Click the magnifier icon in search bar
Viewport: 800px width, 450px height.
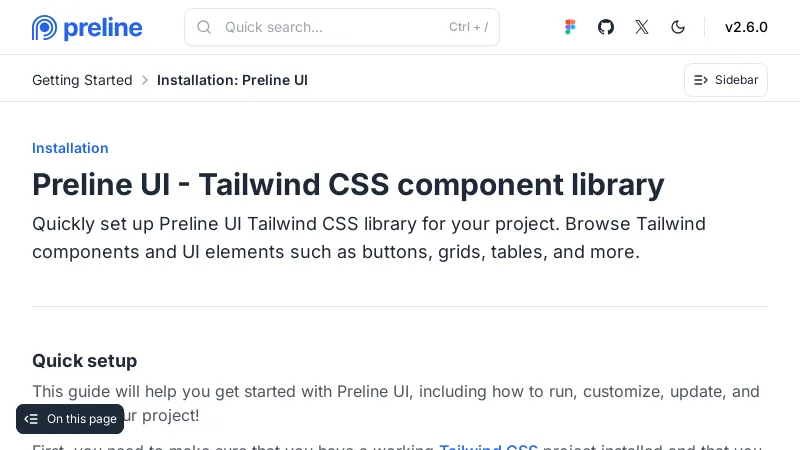204,27
